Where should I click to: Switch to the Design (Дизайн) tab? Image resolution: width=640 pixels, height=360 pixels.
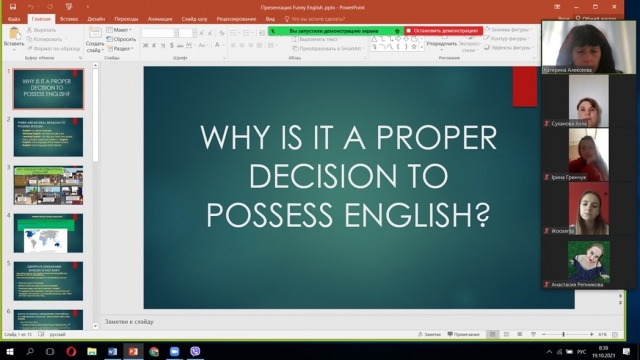point(96,19)
